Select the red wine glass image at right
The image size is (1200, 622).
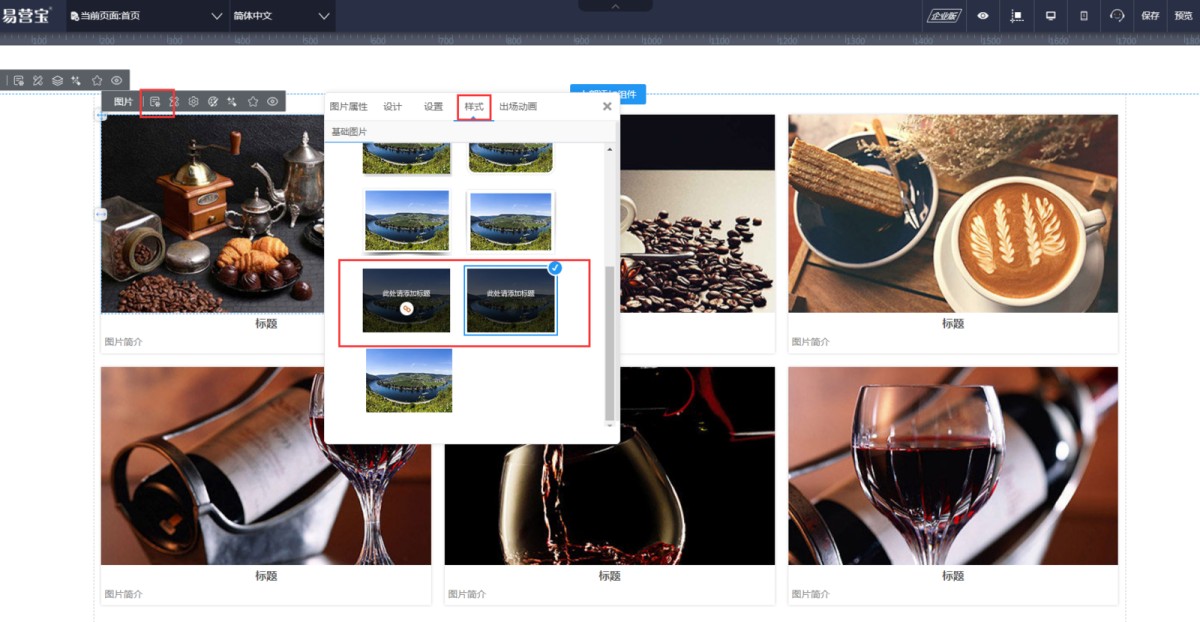click(x=953, y=466)
